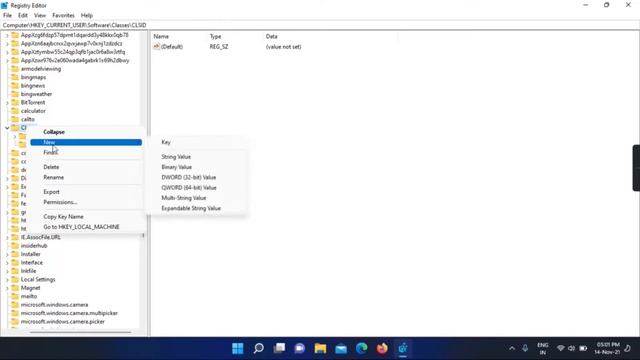
Task: Select the callto key
Action: pyautogui.click(x=28, y=119)
